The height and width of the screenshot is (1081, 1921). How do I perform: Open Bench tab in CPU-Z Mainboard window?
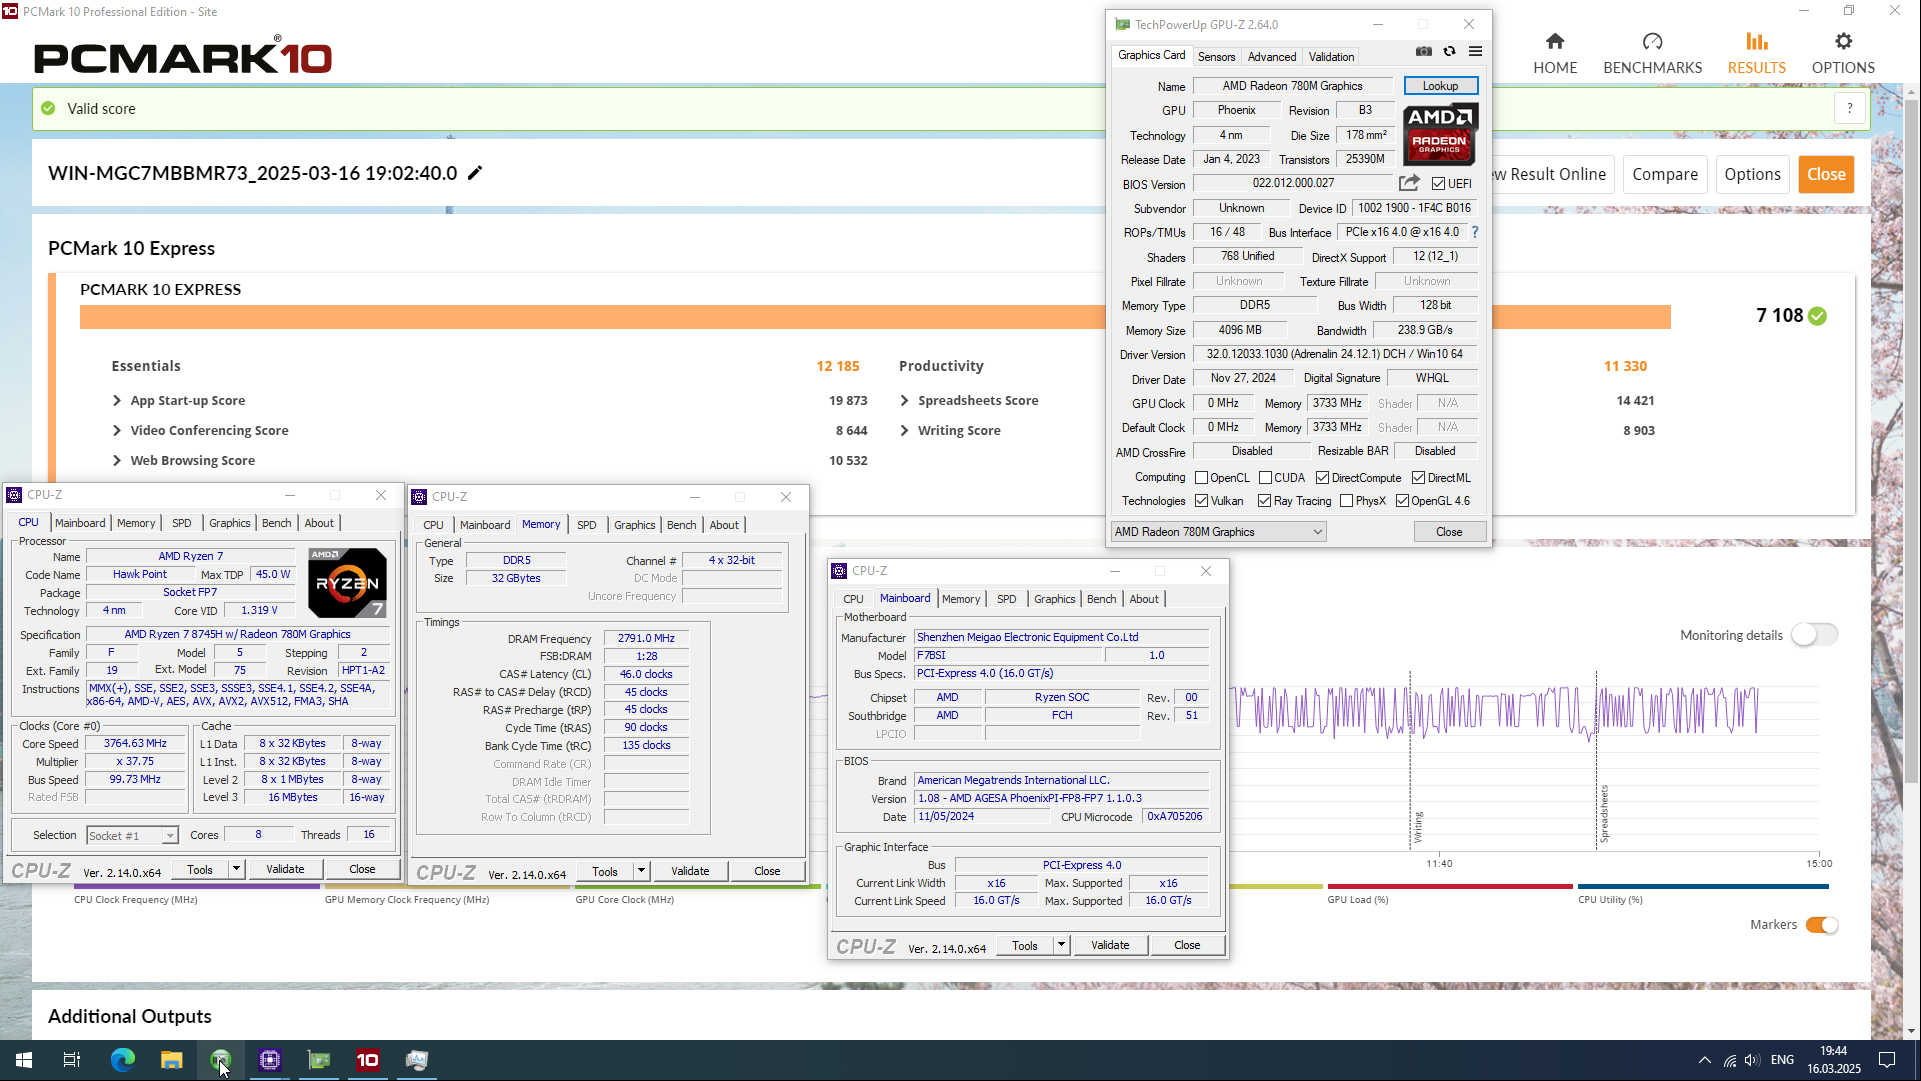1101,599
